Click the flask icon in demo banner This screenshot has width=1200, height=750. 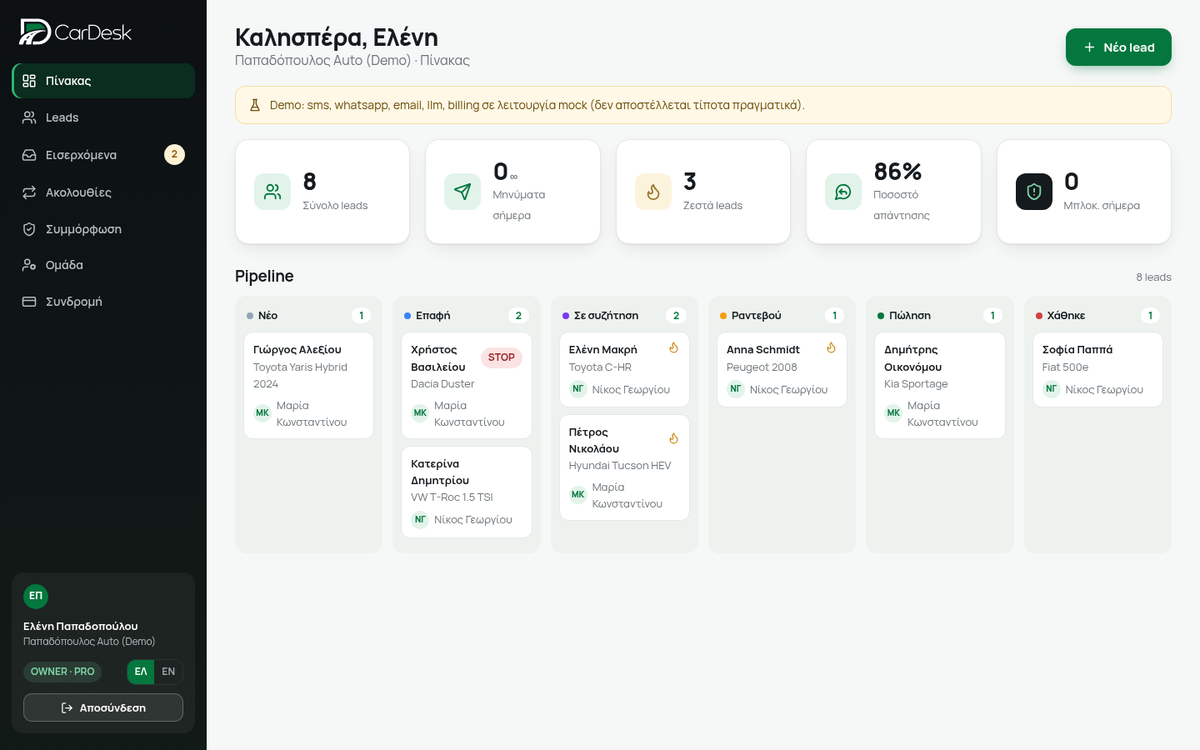pos(255,105)
